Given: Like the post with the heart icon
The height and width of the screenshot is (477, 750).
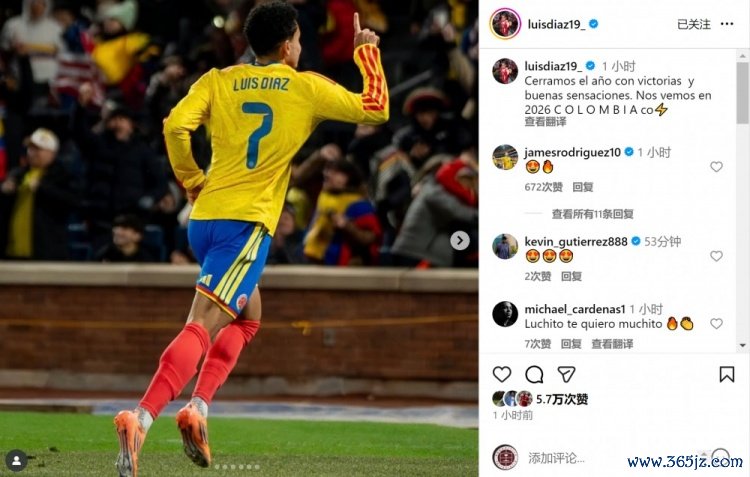Looking at the screenshot, I should point(502,374).
